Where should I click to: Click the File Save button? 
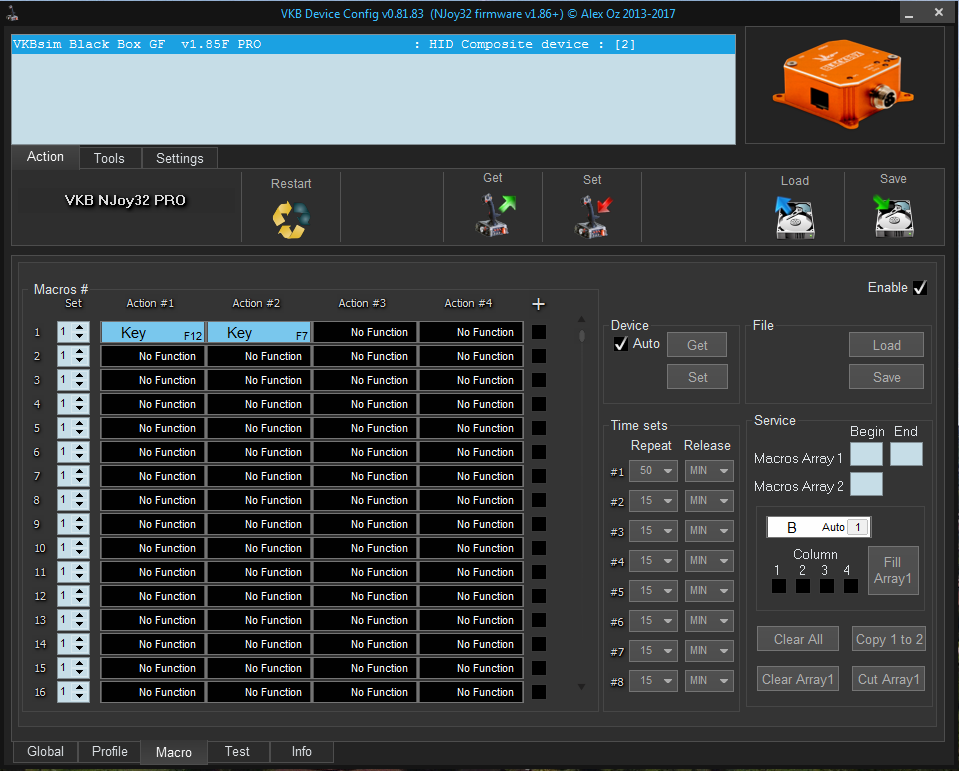click(x=886, y=377)
